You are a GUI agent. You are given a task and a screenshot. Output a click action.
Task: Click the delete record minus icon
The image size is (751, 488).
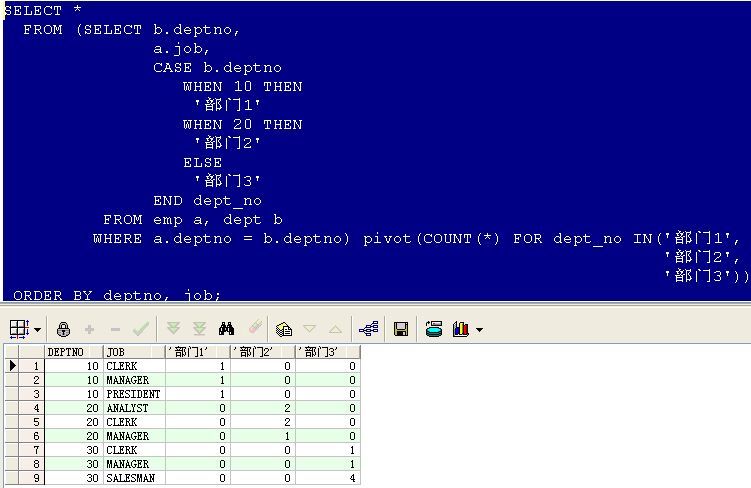(x=115, y=329)
